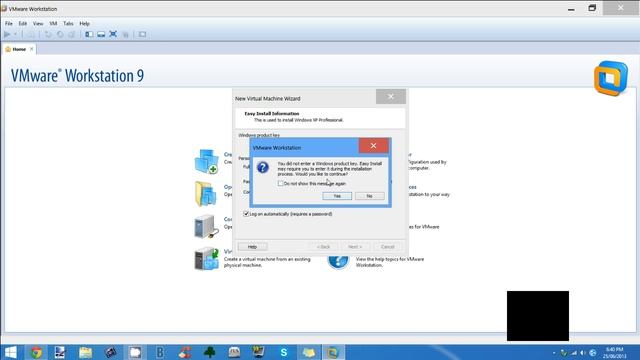Viewport: 640px width, 360px height.
Task: Open Google Chrome from the taskbar
Action: [36, 352]
